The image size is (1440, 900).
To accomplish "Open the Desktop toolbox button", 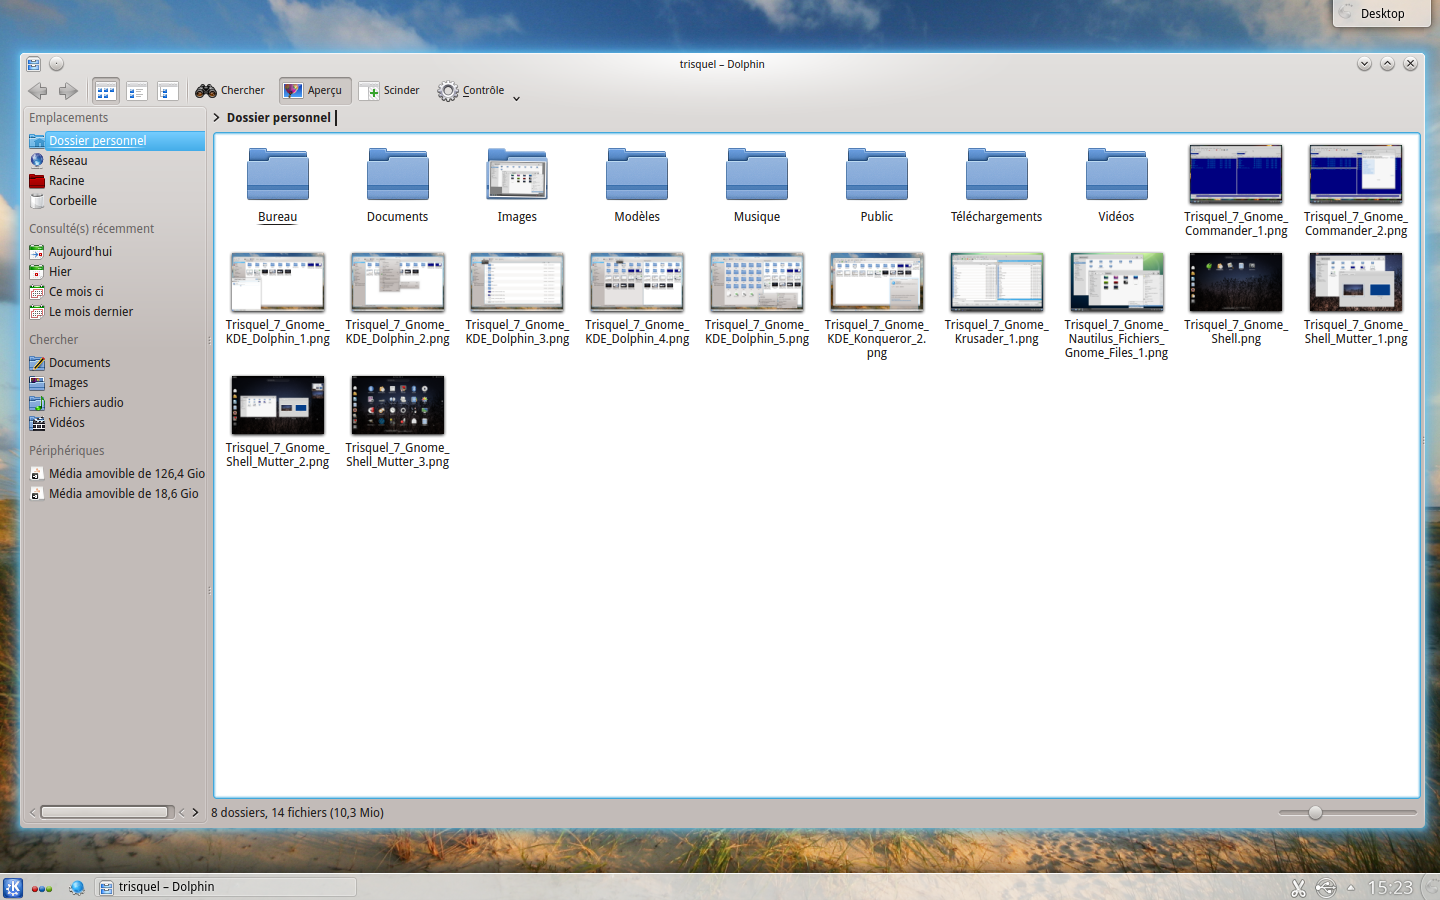I will point(1382,13).
